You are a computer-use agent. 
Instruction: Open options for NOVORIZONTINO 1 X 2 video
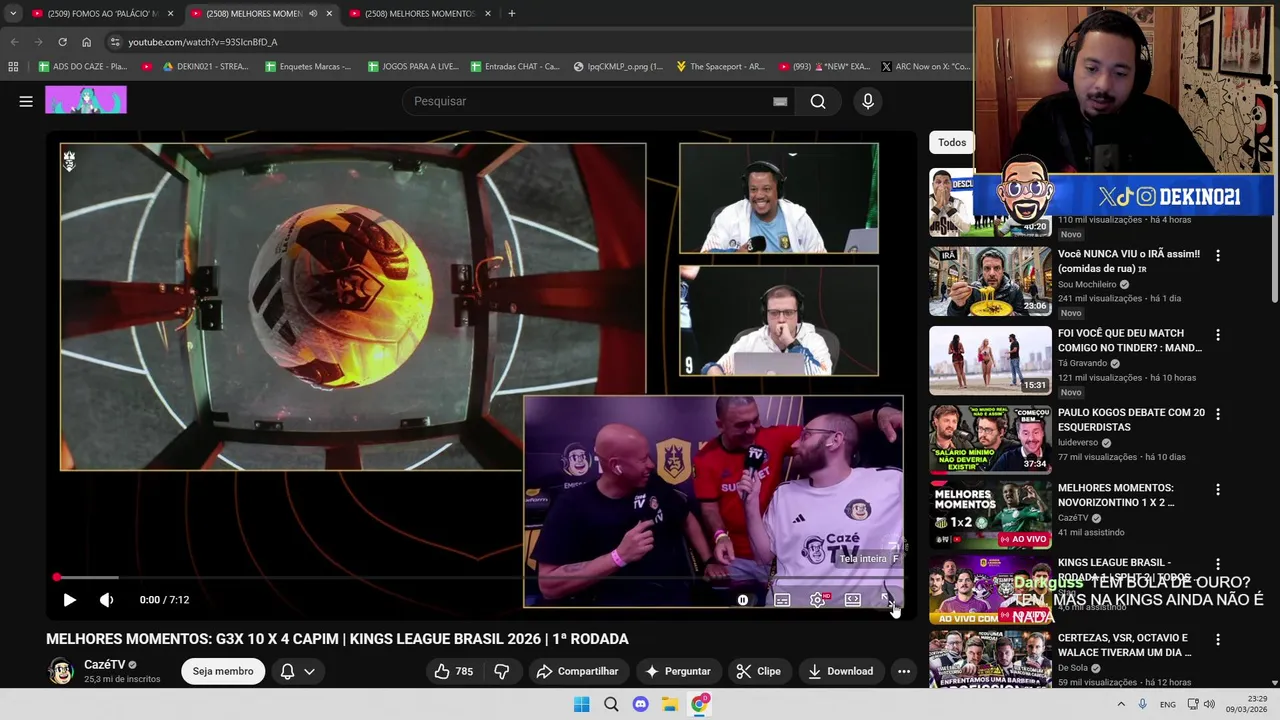[x=1218, y=489]
